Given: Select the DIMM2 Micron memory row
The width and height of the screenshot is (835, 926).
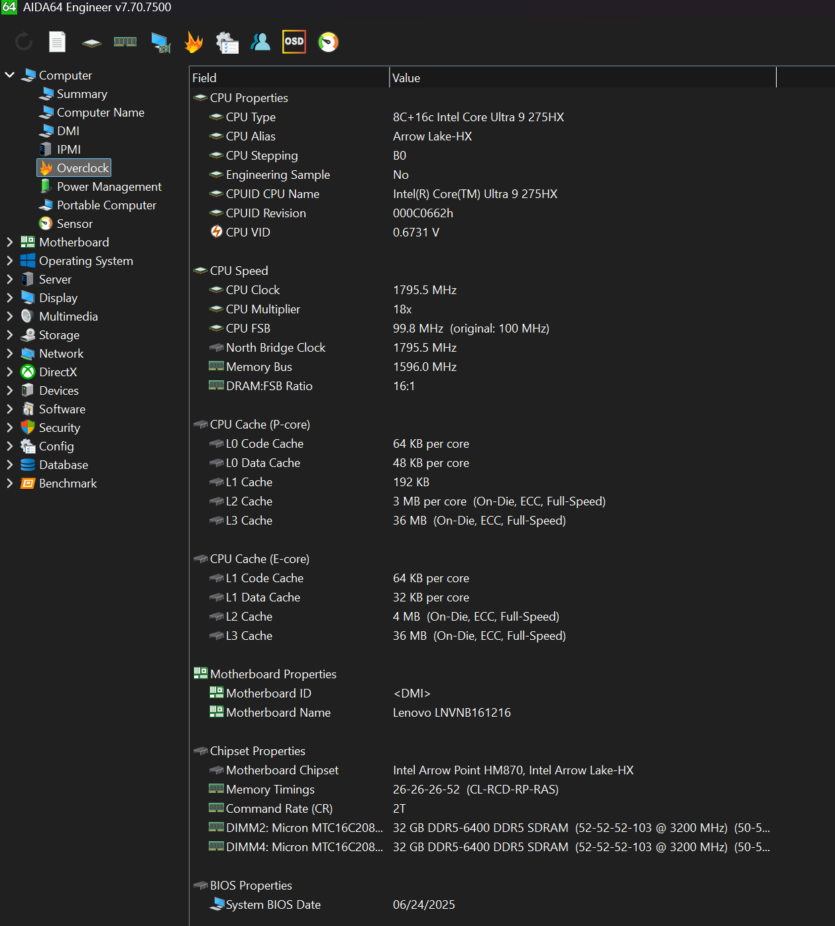Looking at the screenshot, I should click(x=483, y=827).
